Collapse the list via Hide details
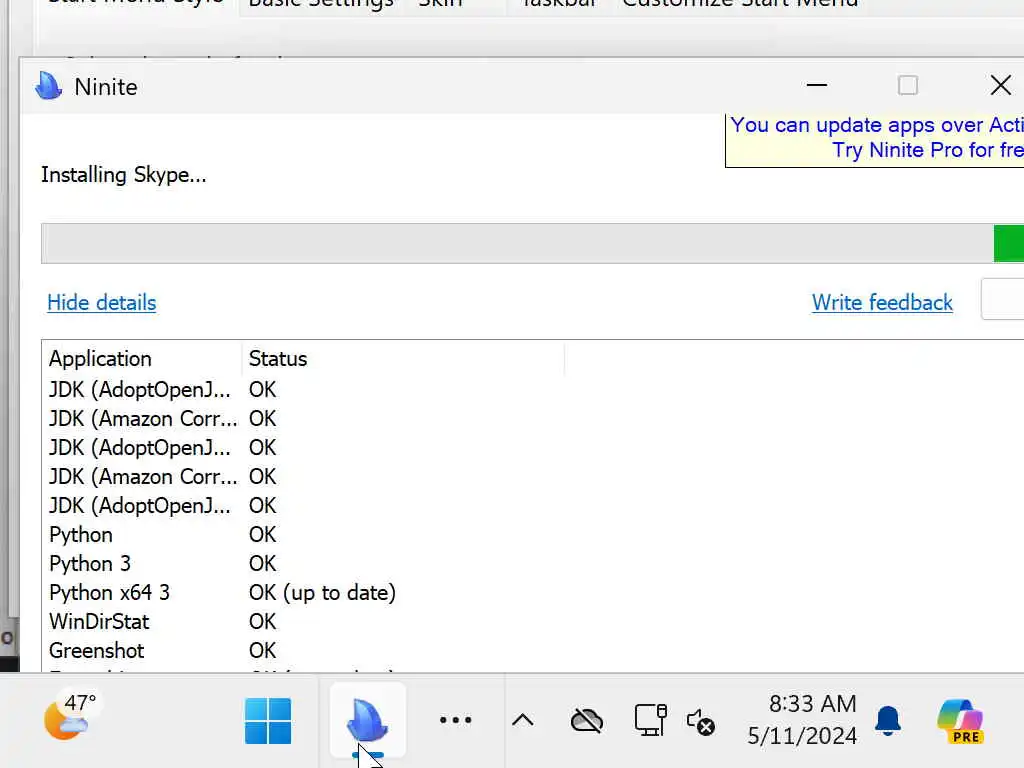This screenshot has width=1024, height=768. tap(102, 302)
